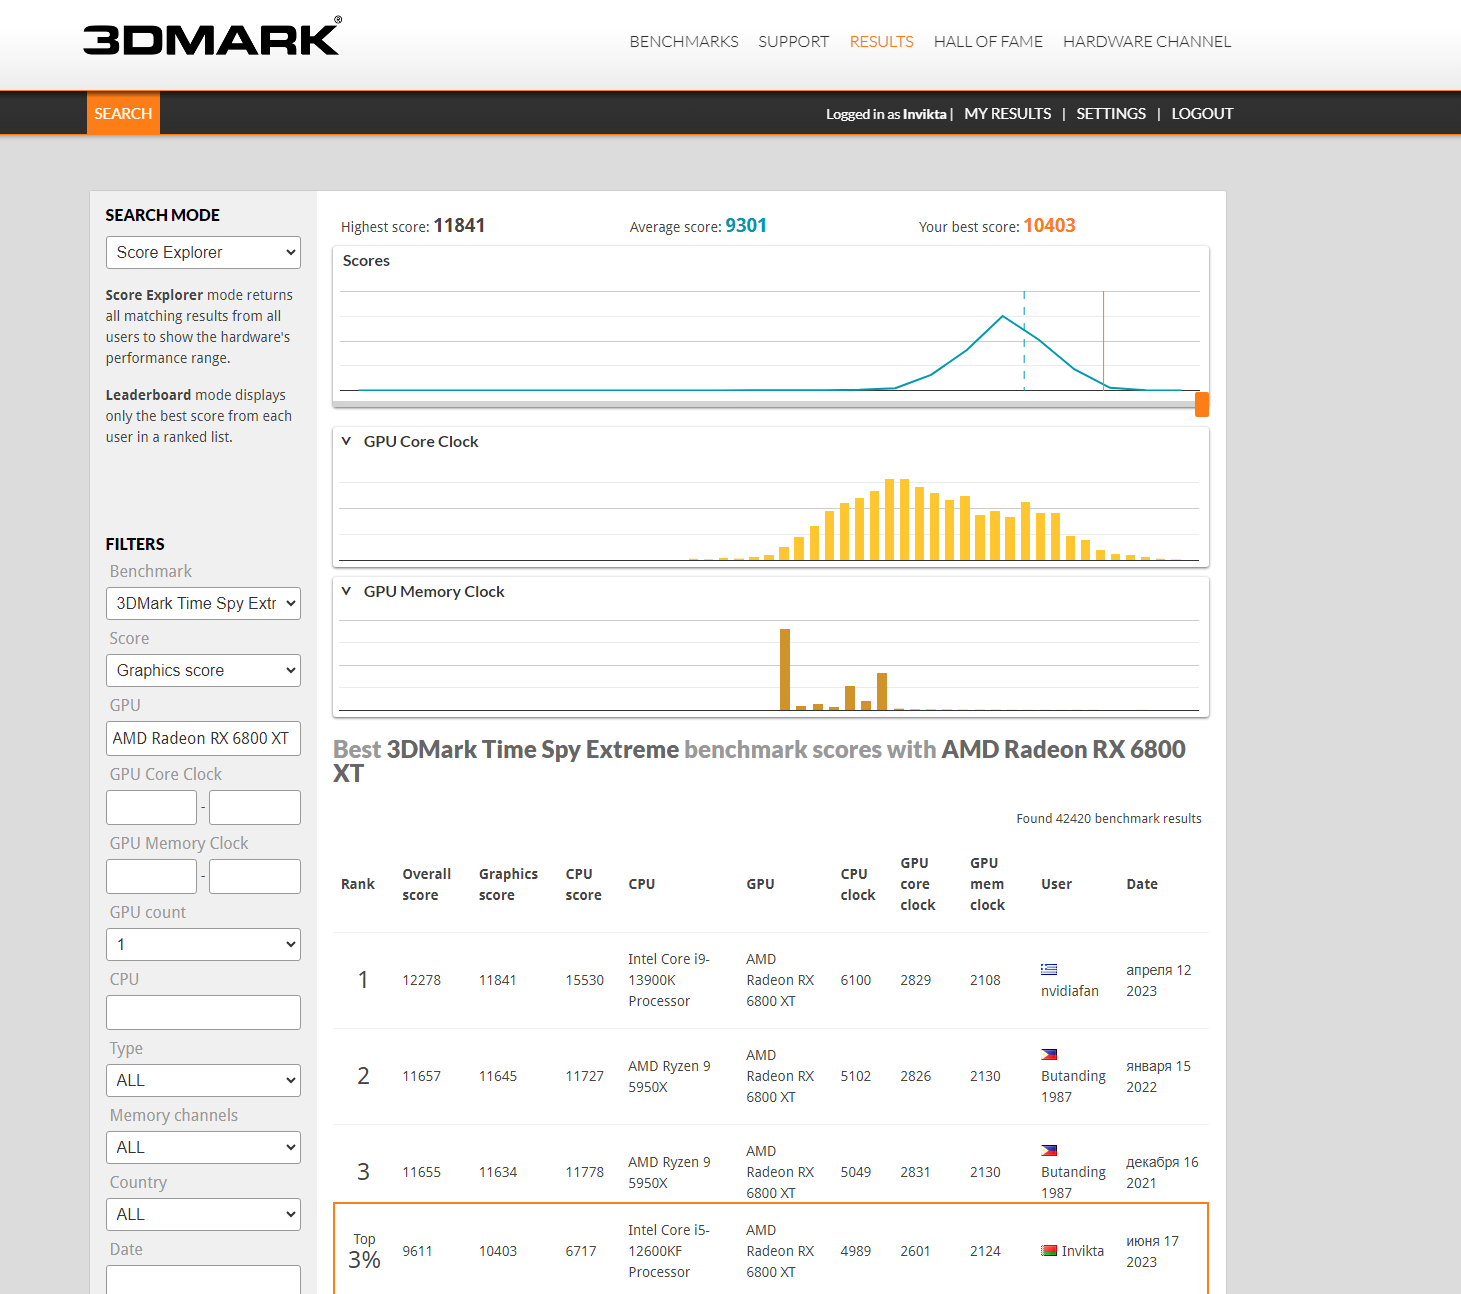The width and height of the screenshot is (1461, 1294).
Task: Open the Hall of Fame page
Action: 988,41
